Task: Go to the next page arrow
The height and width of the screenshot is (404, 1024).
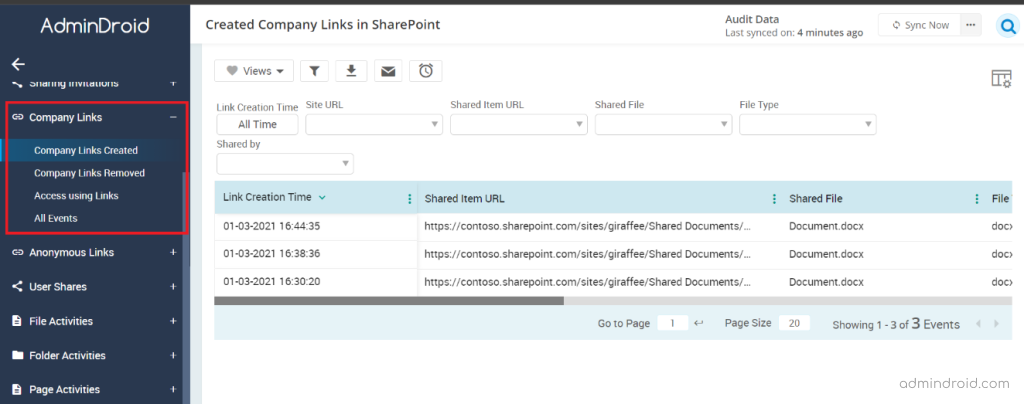Action: tap(996, 324)
